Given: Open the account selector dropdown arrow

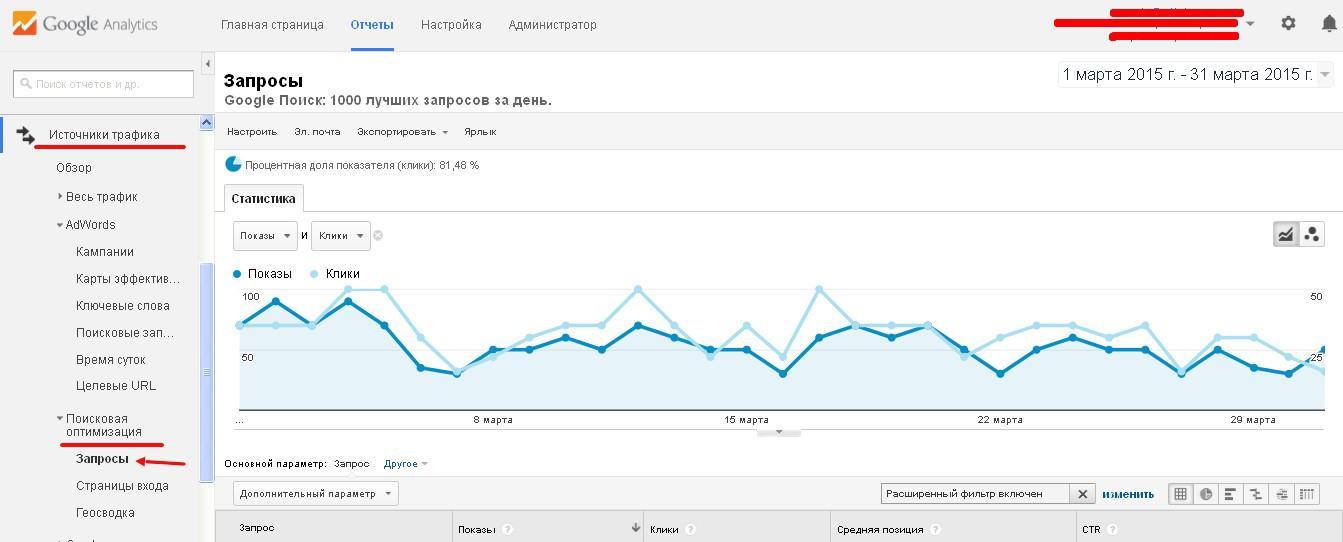Looking at the screenshot, I should 1250,24.
